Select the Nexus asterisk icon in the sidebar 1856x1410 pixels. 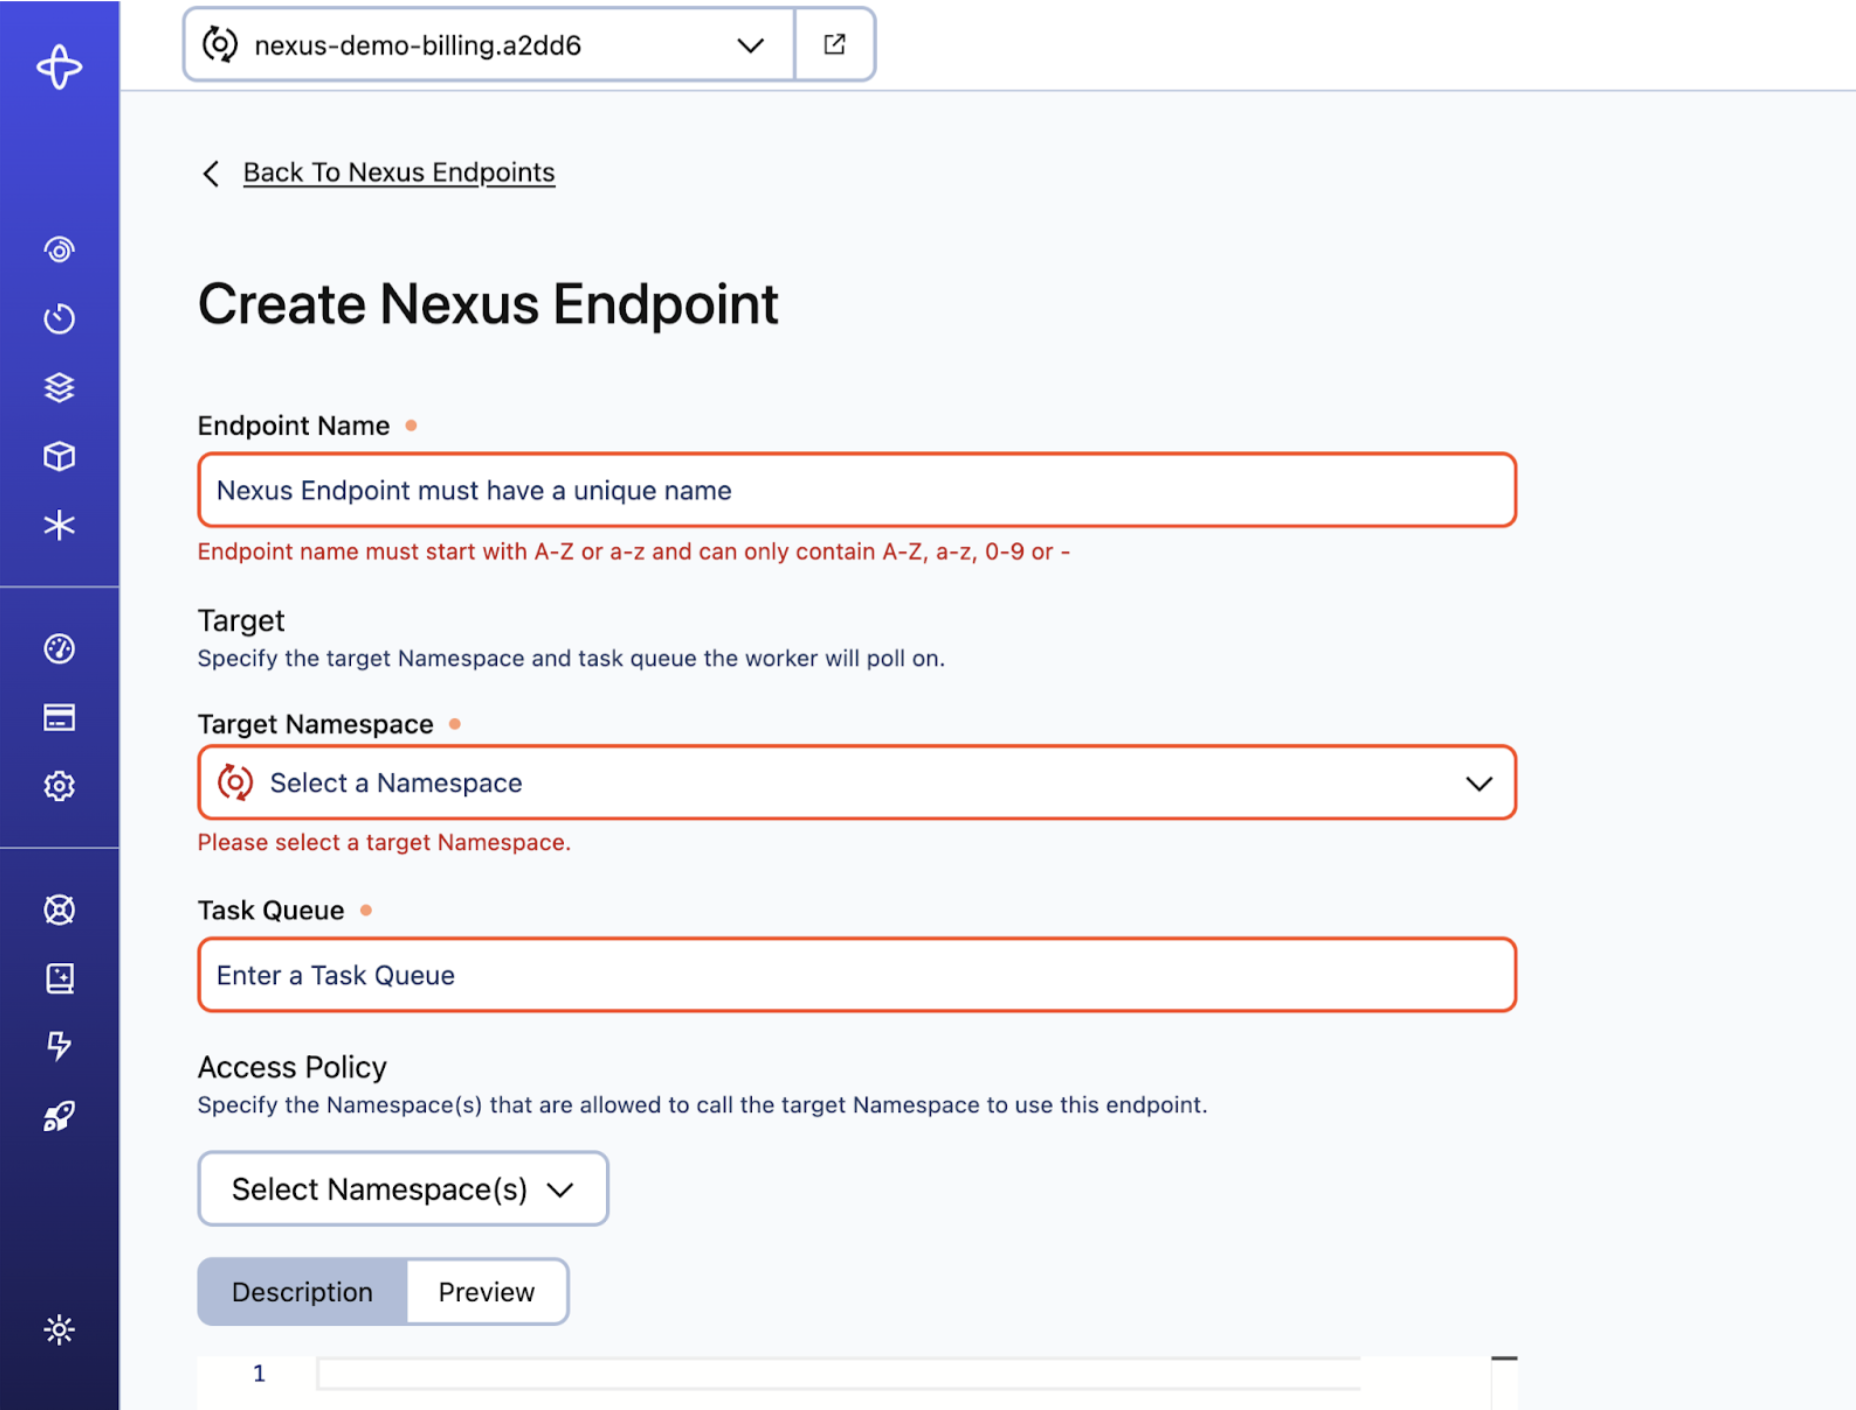[x=60, y=525]
